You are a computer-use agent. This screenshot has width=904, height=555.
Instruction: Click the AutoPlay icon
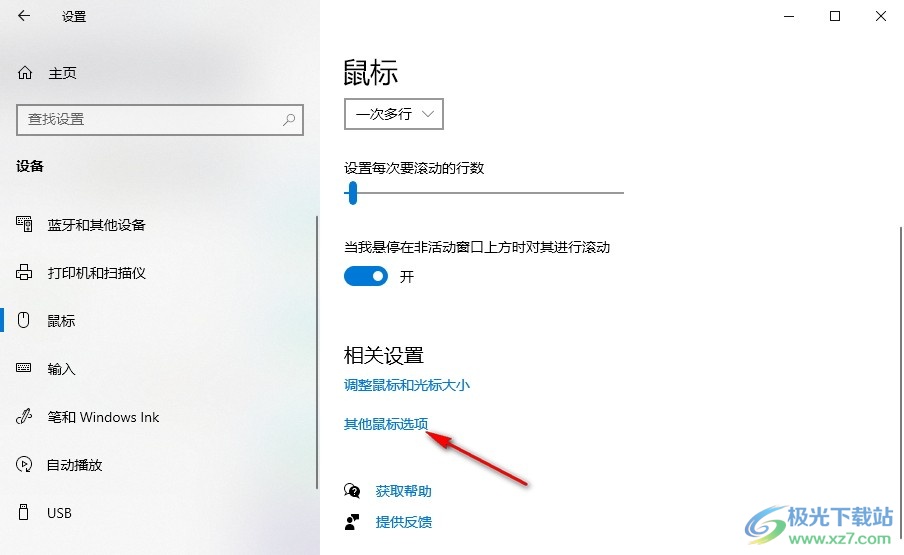pos(24,464)
